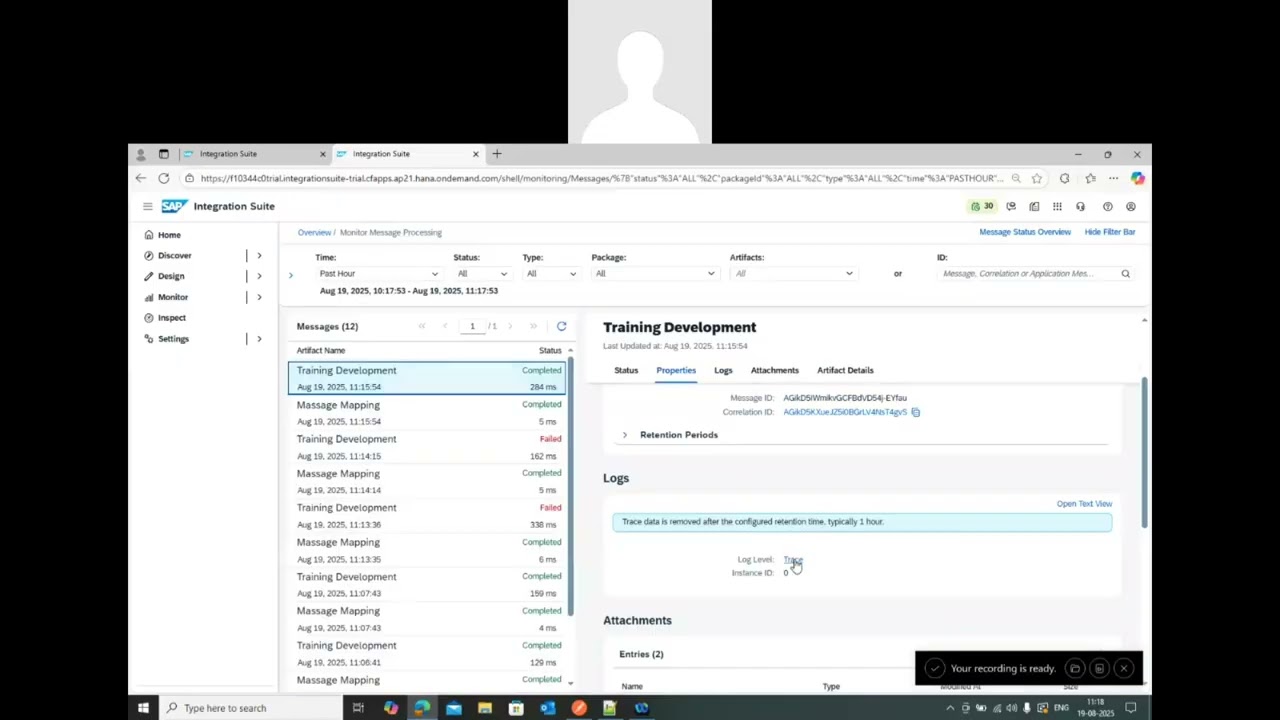
Task: Expand the collapsed panel arrow left of Time
Action: pyautogui.click(x=291, y=275)
